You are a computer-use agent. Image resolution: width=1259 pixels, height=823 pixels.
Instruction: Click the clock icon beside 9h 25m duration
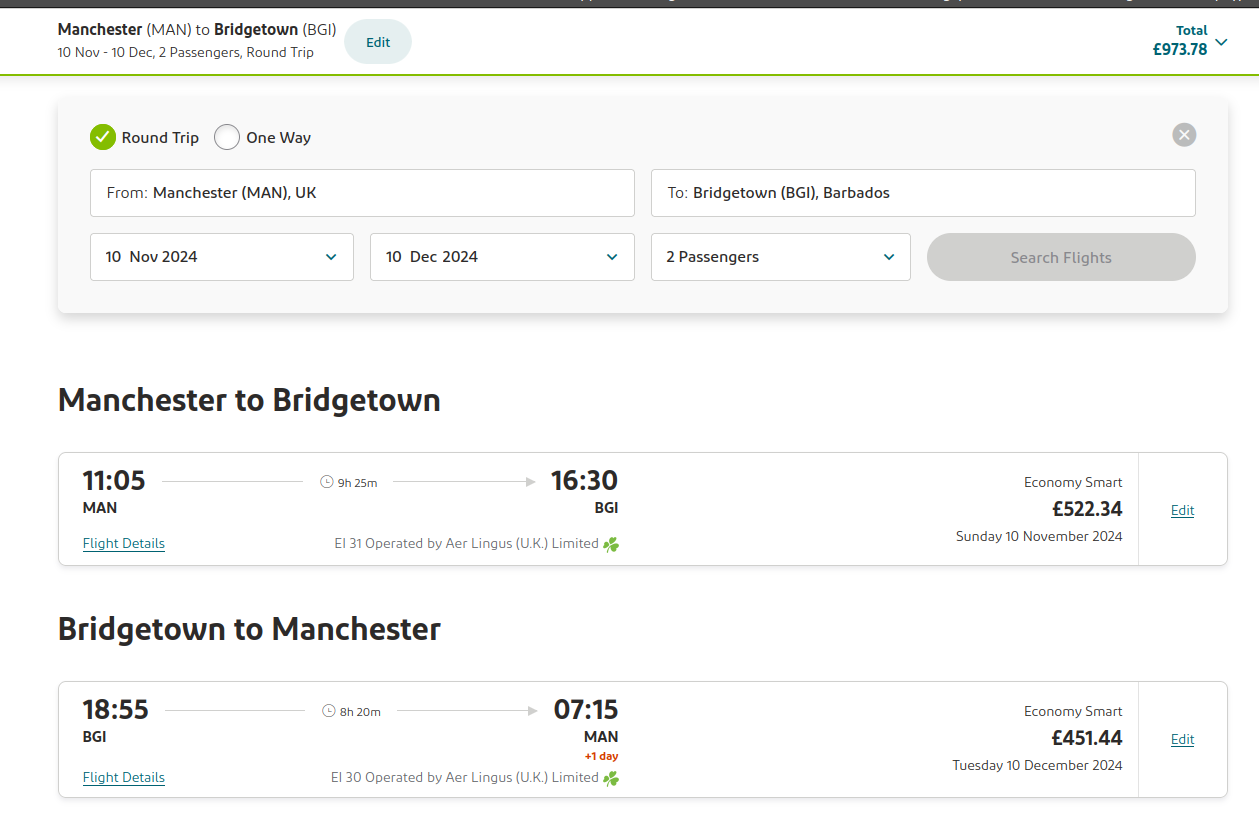(326, 482)
